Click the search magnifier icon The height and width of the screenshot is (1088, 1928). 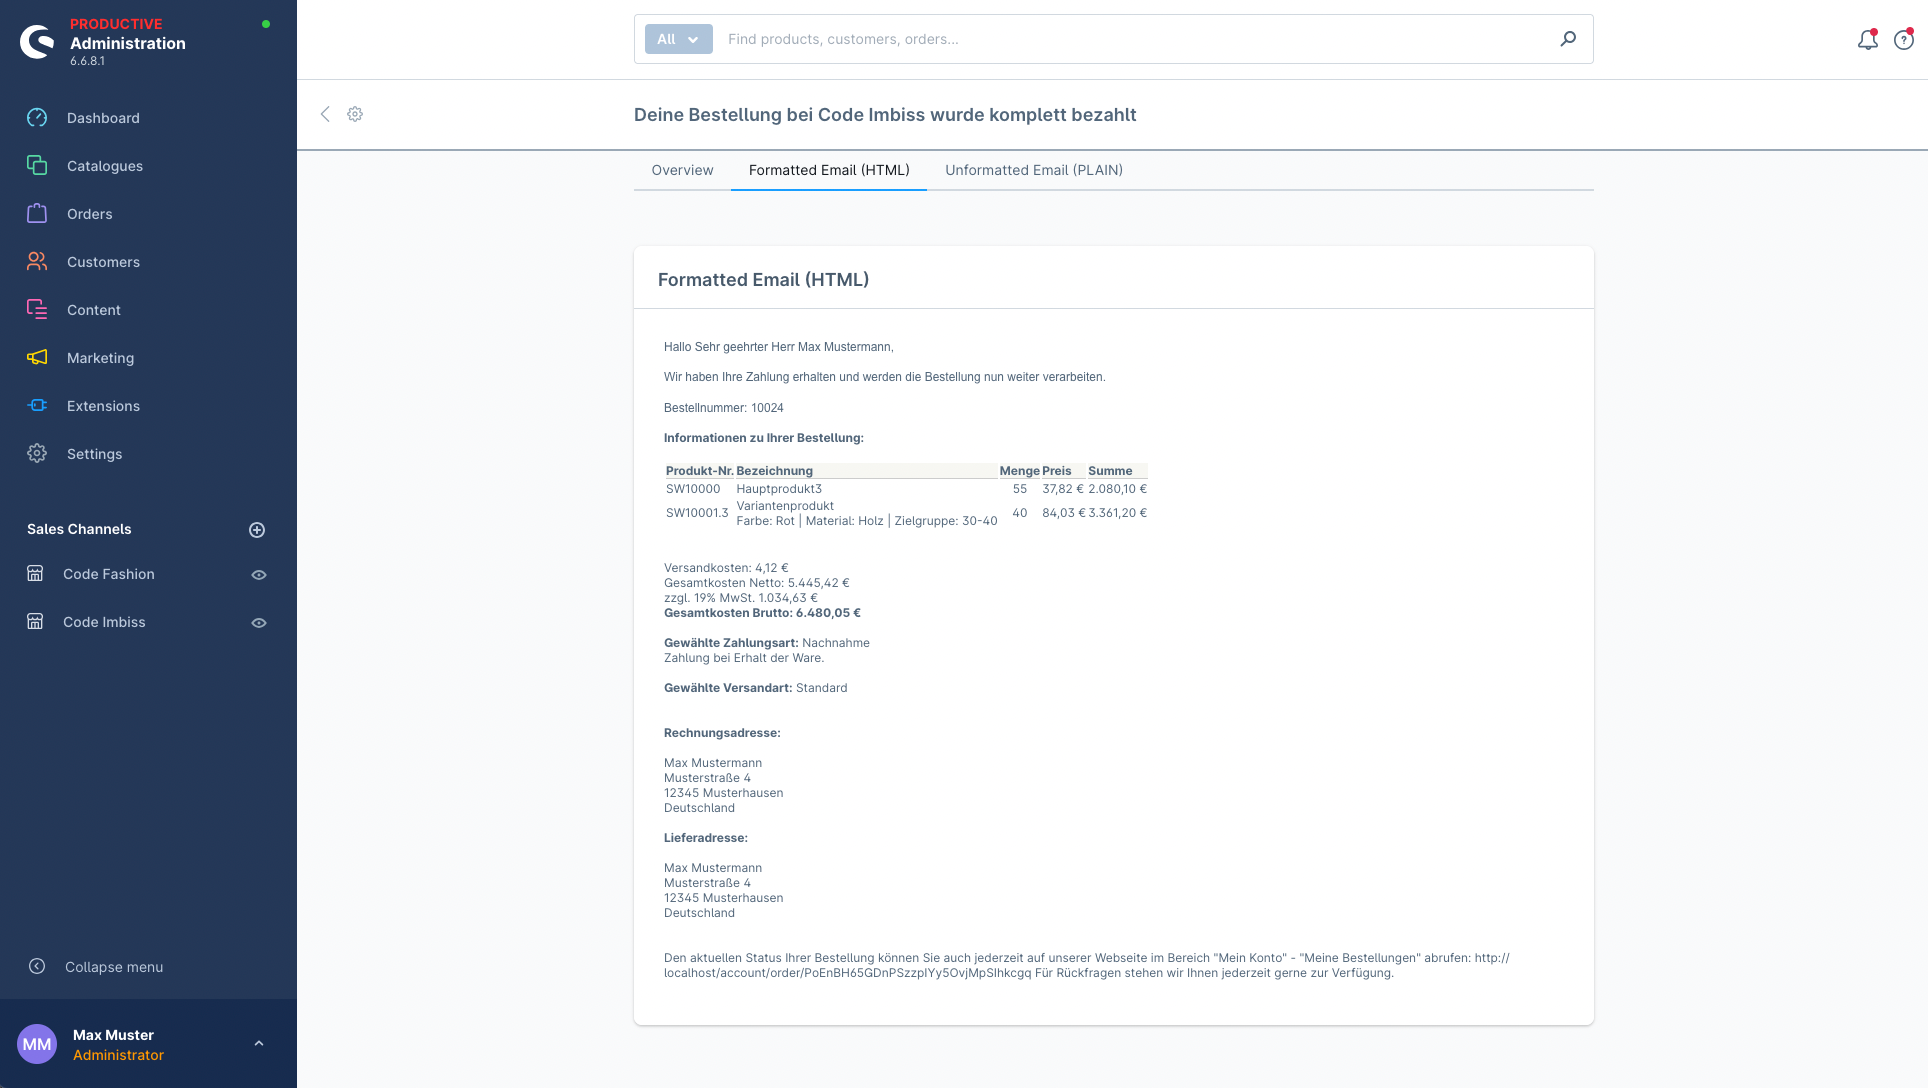[1568, 39]
